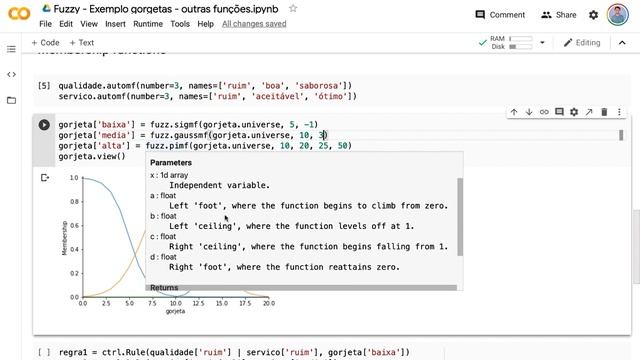The image size is (640, 360).
Task: Open notebook settings gear in header
Action: click(593, 15)
